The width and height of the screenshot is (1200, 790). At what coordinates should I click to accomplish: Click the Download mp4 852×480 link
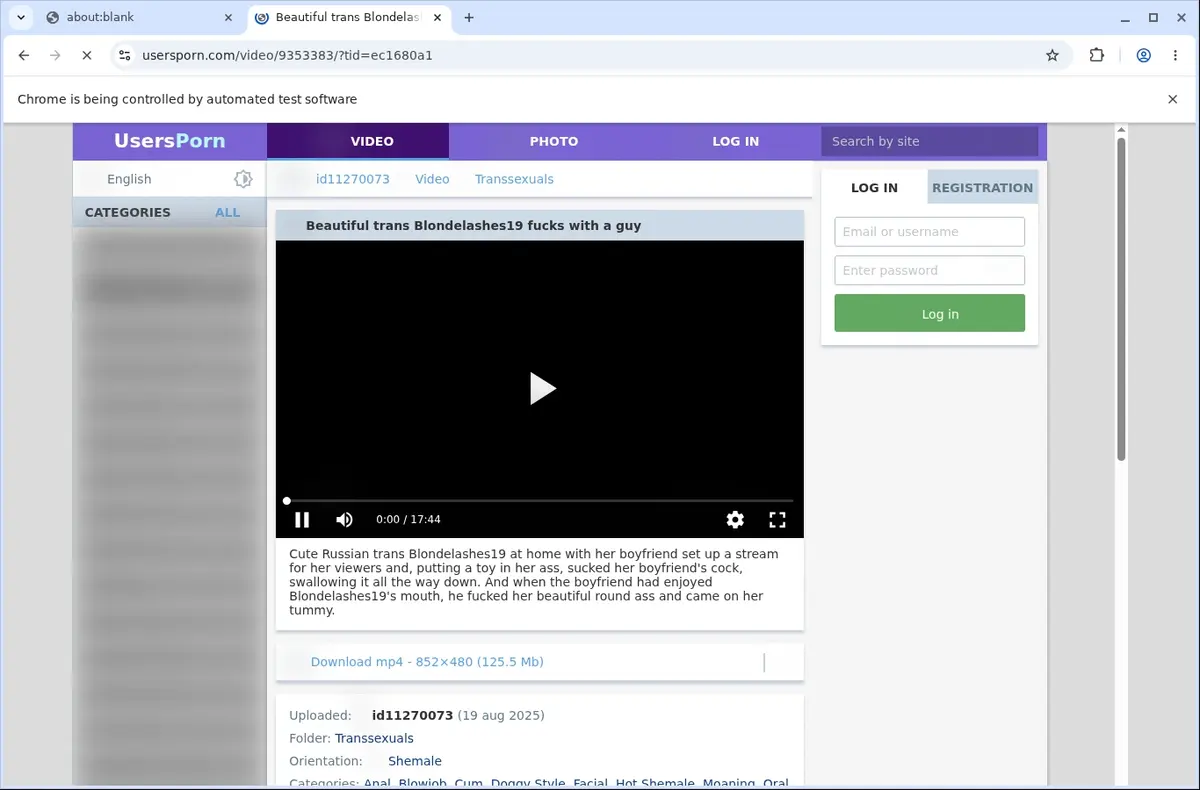coord(427,662)
